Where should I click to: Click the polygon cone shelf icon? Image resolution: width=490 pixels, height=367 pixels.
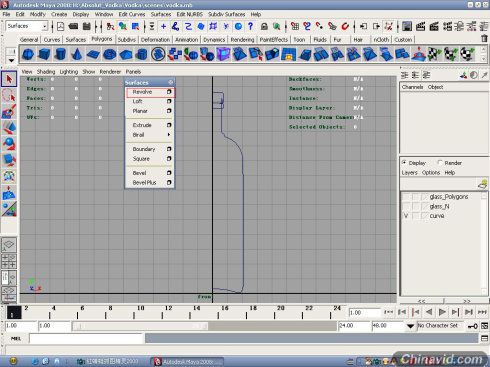click(77, 54)
